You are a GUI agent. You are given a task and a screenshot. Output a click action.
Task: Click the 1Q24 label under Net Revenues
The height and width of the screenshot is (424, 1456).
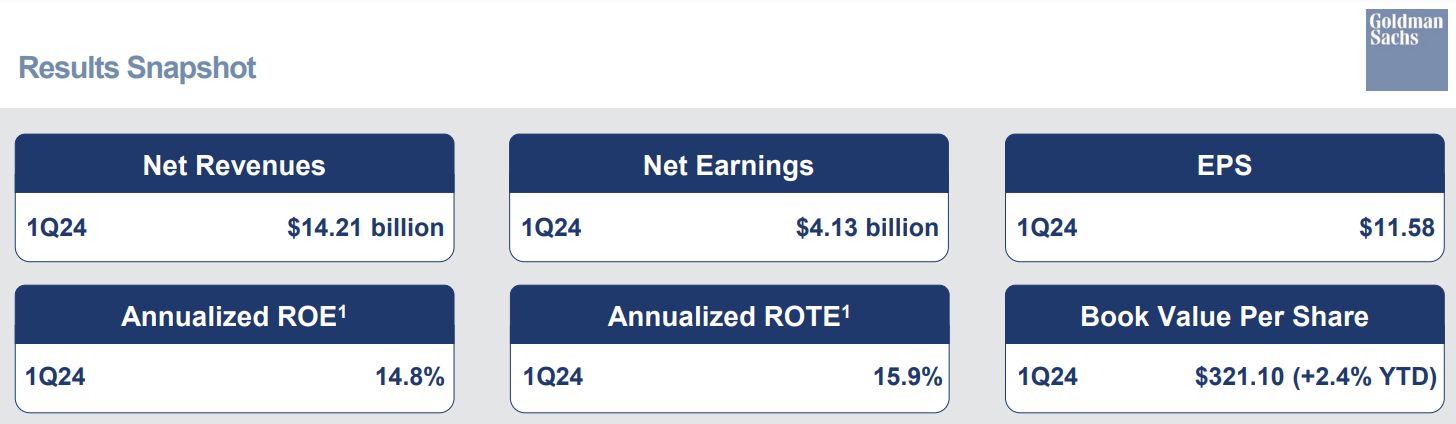[x=57, y=228]
